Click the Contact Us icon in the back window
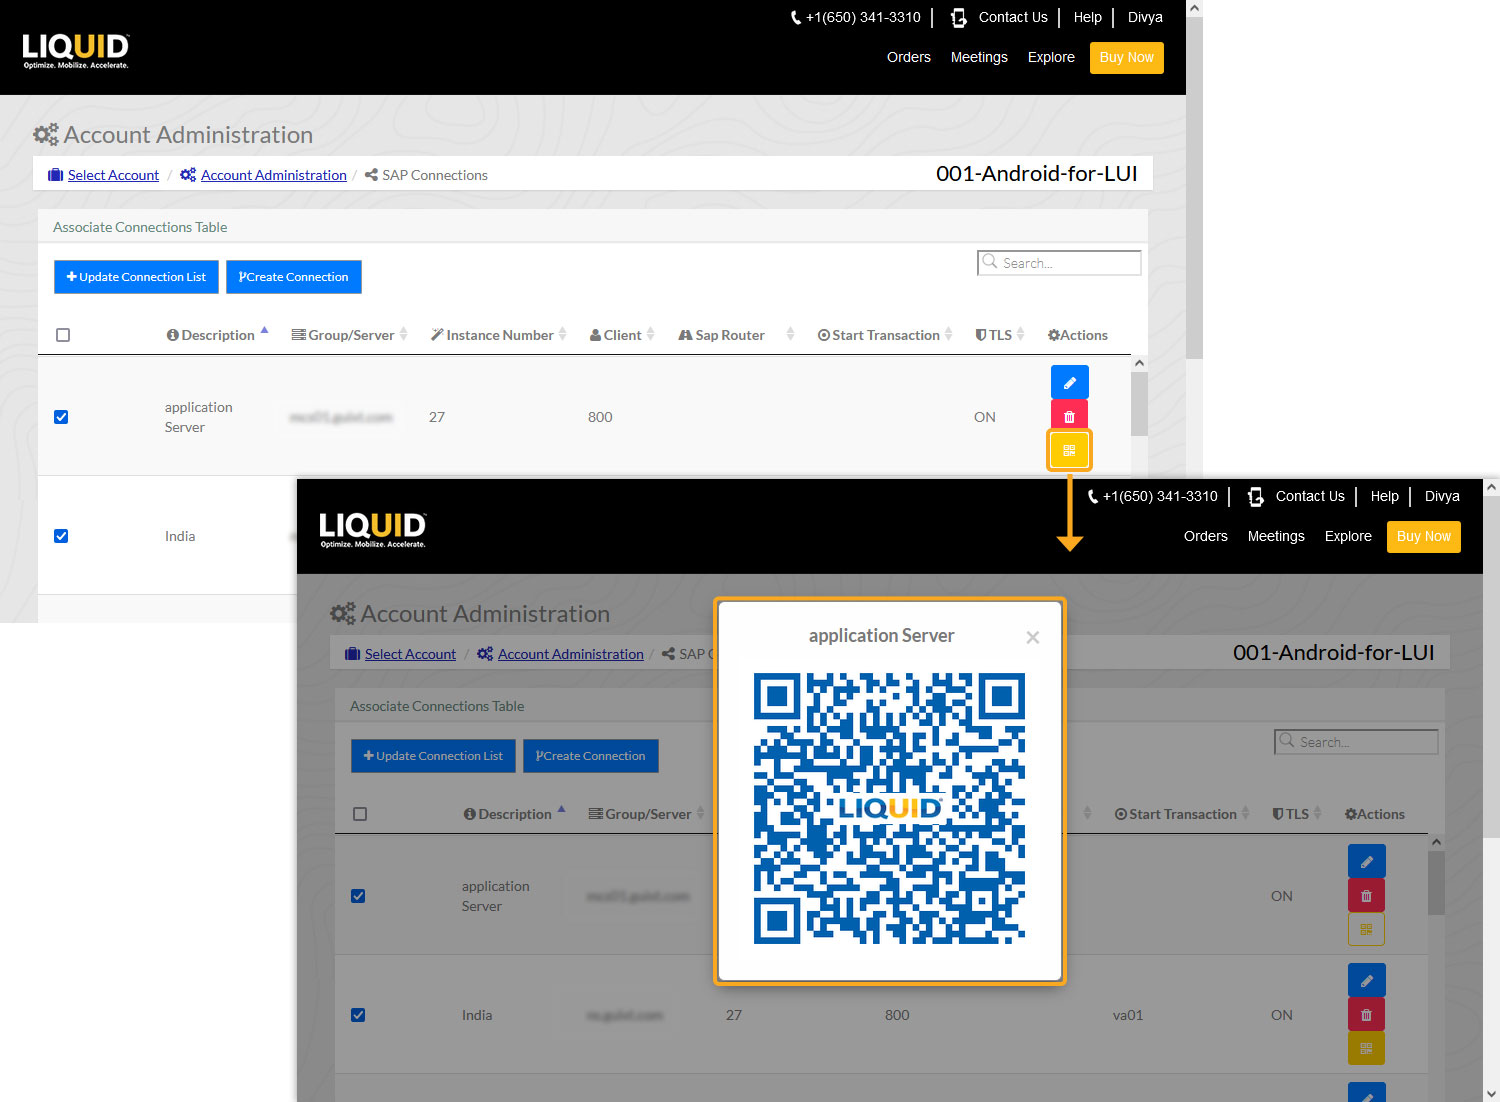Image resolution: width=1500 pixels, height=1102 pixels. tap(958, 17)
